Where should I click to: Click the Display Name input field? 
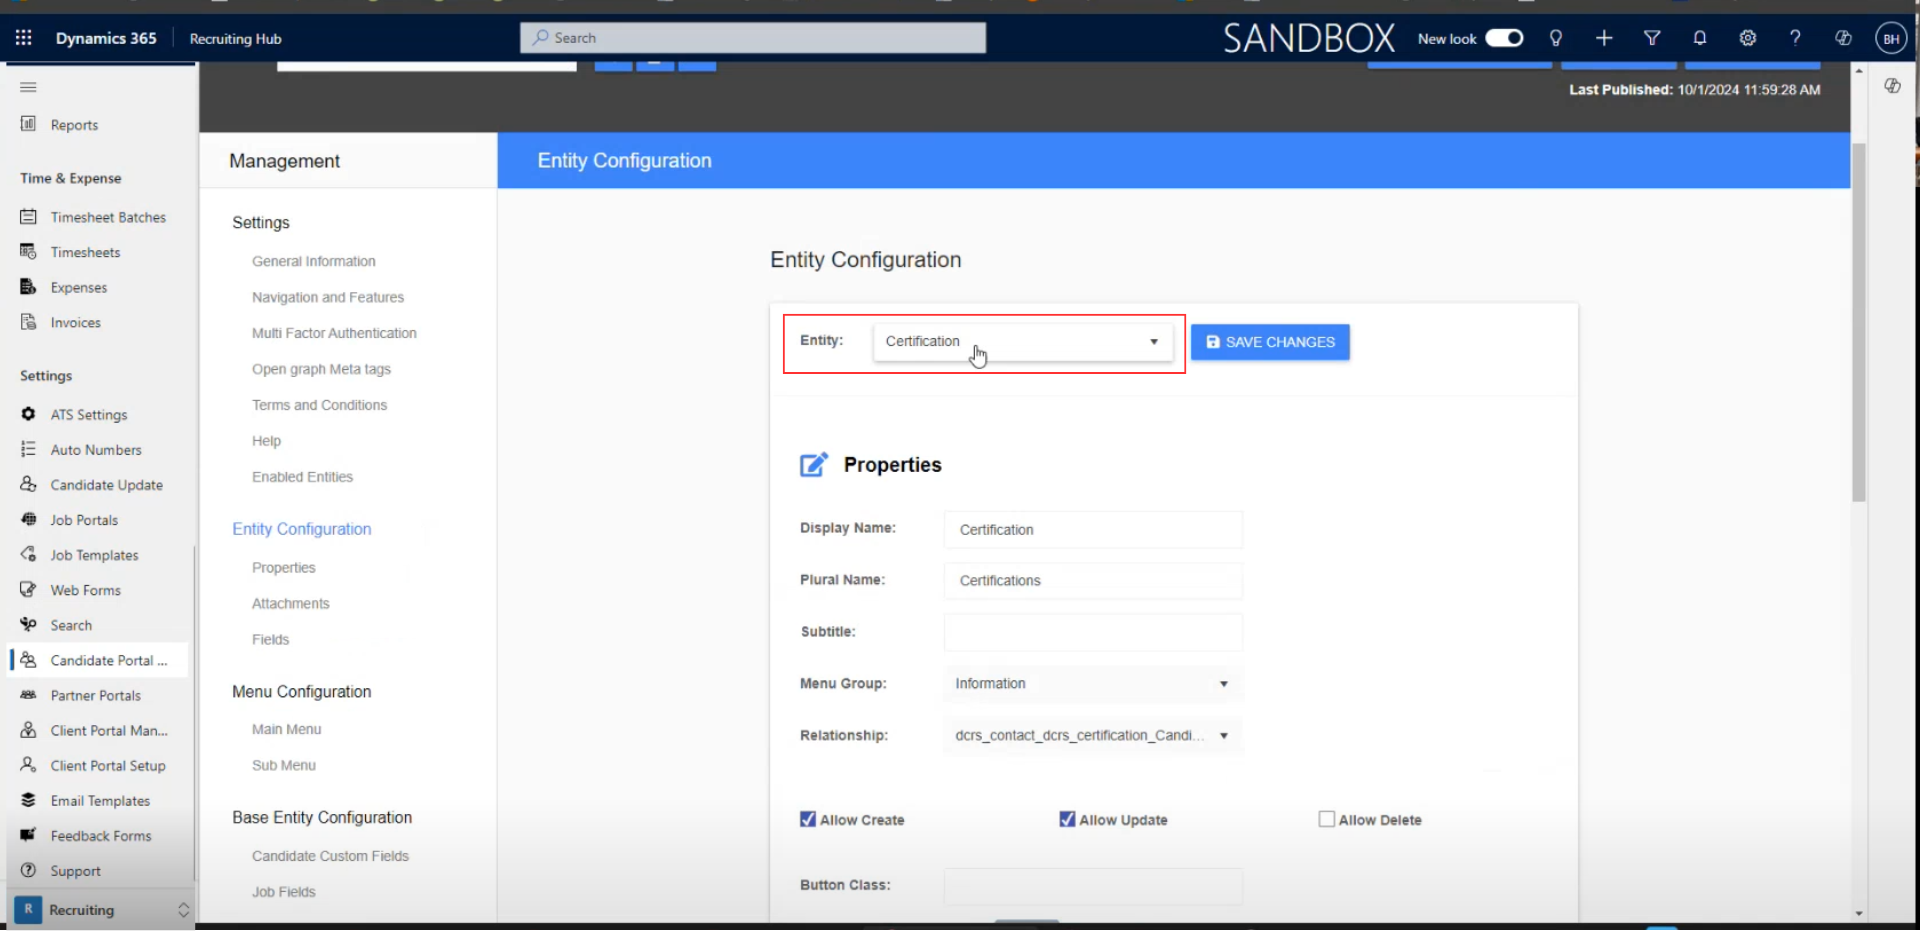1093,530
